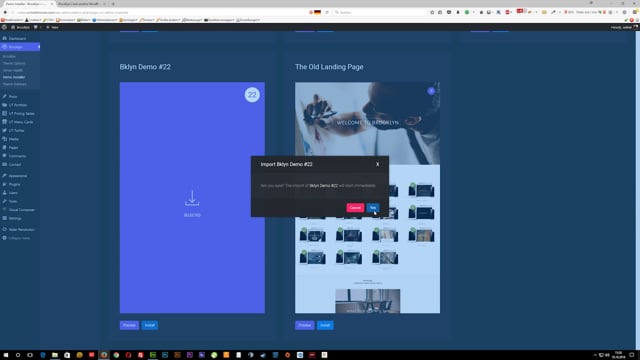Open the notification center in the taskbar
640x360 pixels.
[x=632, y=355]
